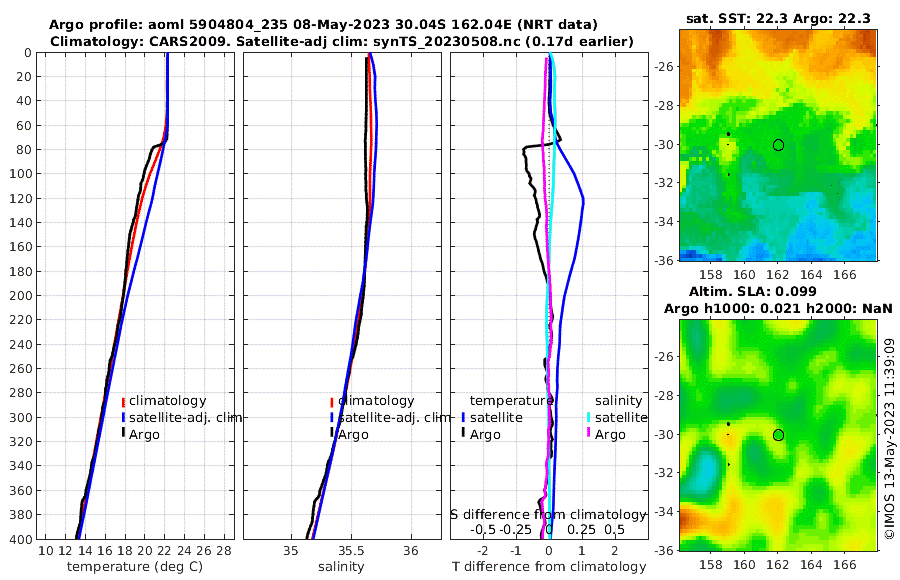The width and height of the screenshot is (900, 580).
Task: Click the Argo float circle on SLA map
Action: [778, 435]
